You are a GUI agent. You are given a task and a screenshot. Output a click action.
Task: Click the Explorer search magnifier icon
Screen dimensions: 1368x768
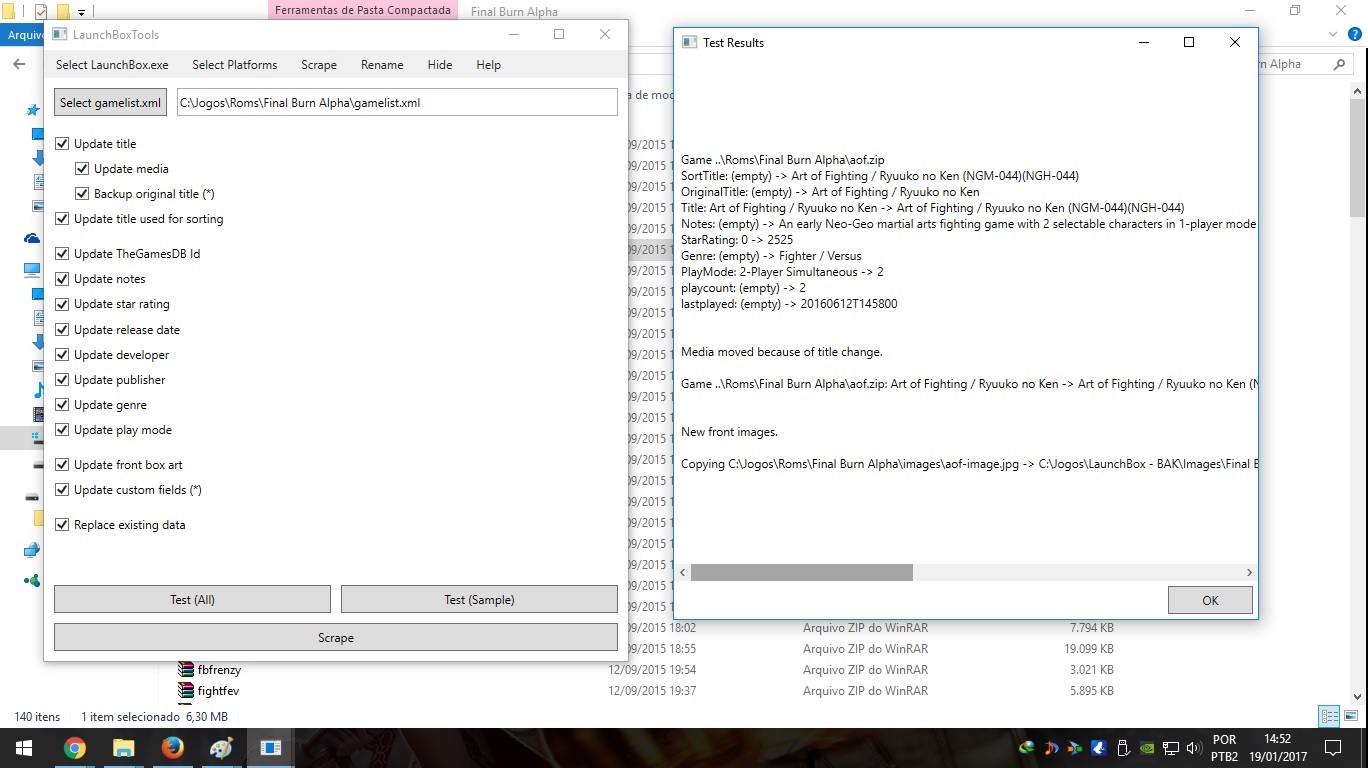1340,64
